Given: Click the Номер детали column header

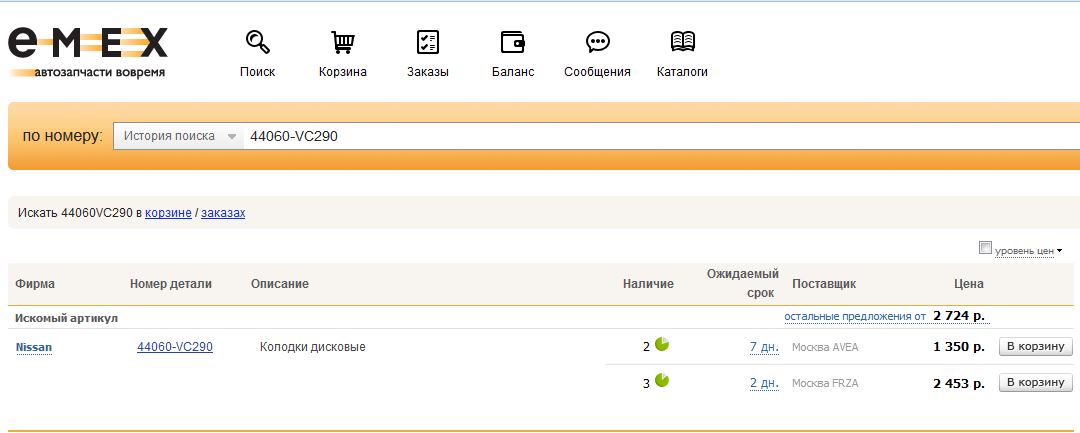Looking at the screenshot, I should pos(171,284).
